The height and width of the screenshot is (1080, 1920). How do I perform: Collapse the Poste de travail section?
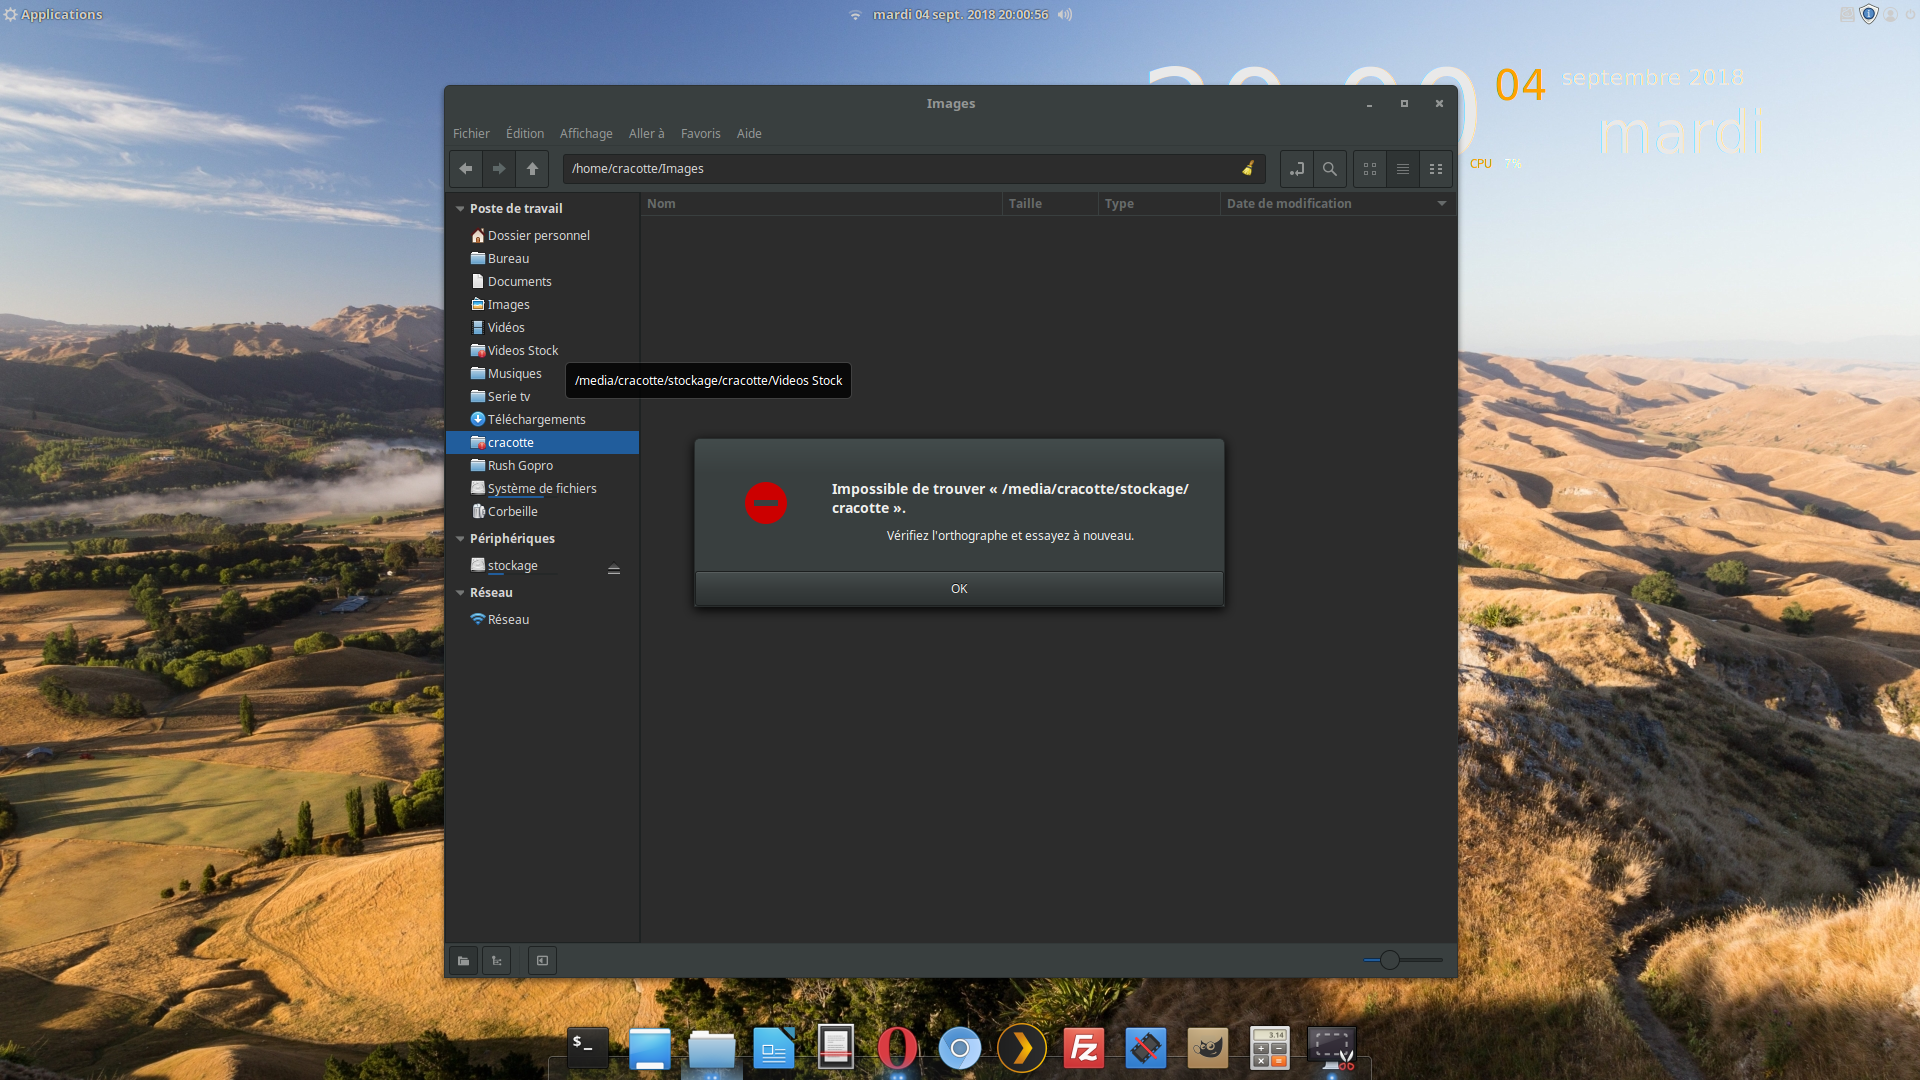pos(460,209)
